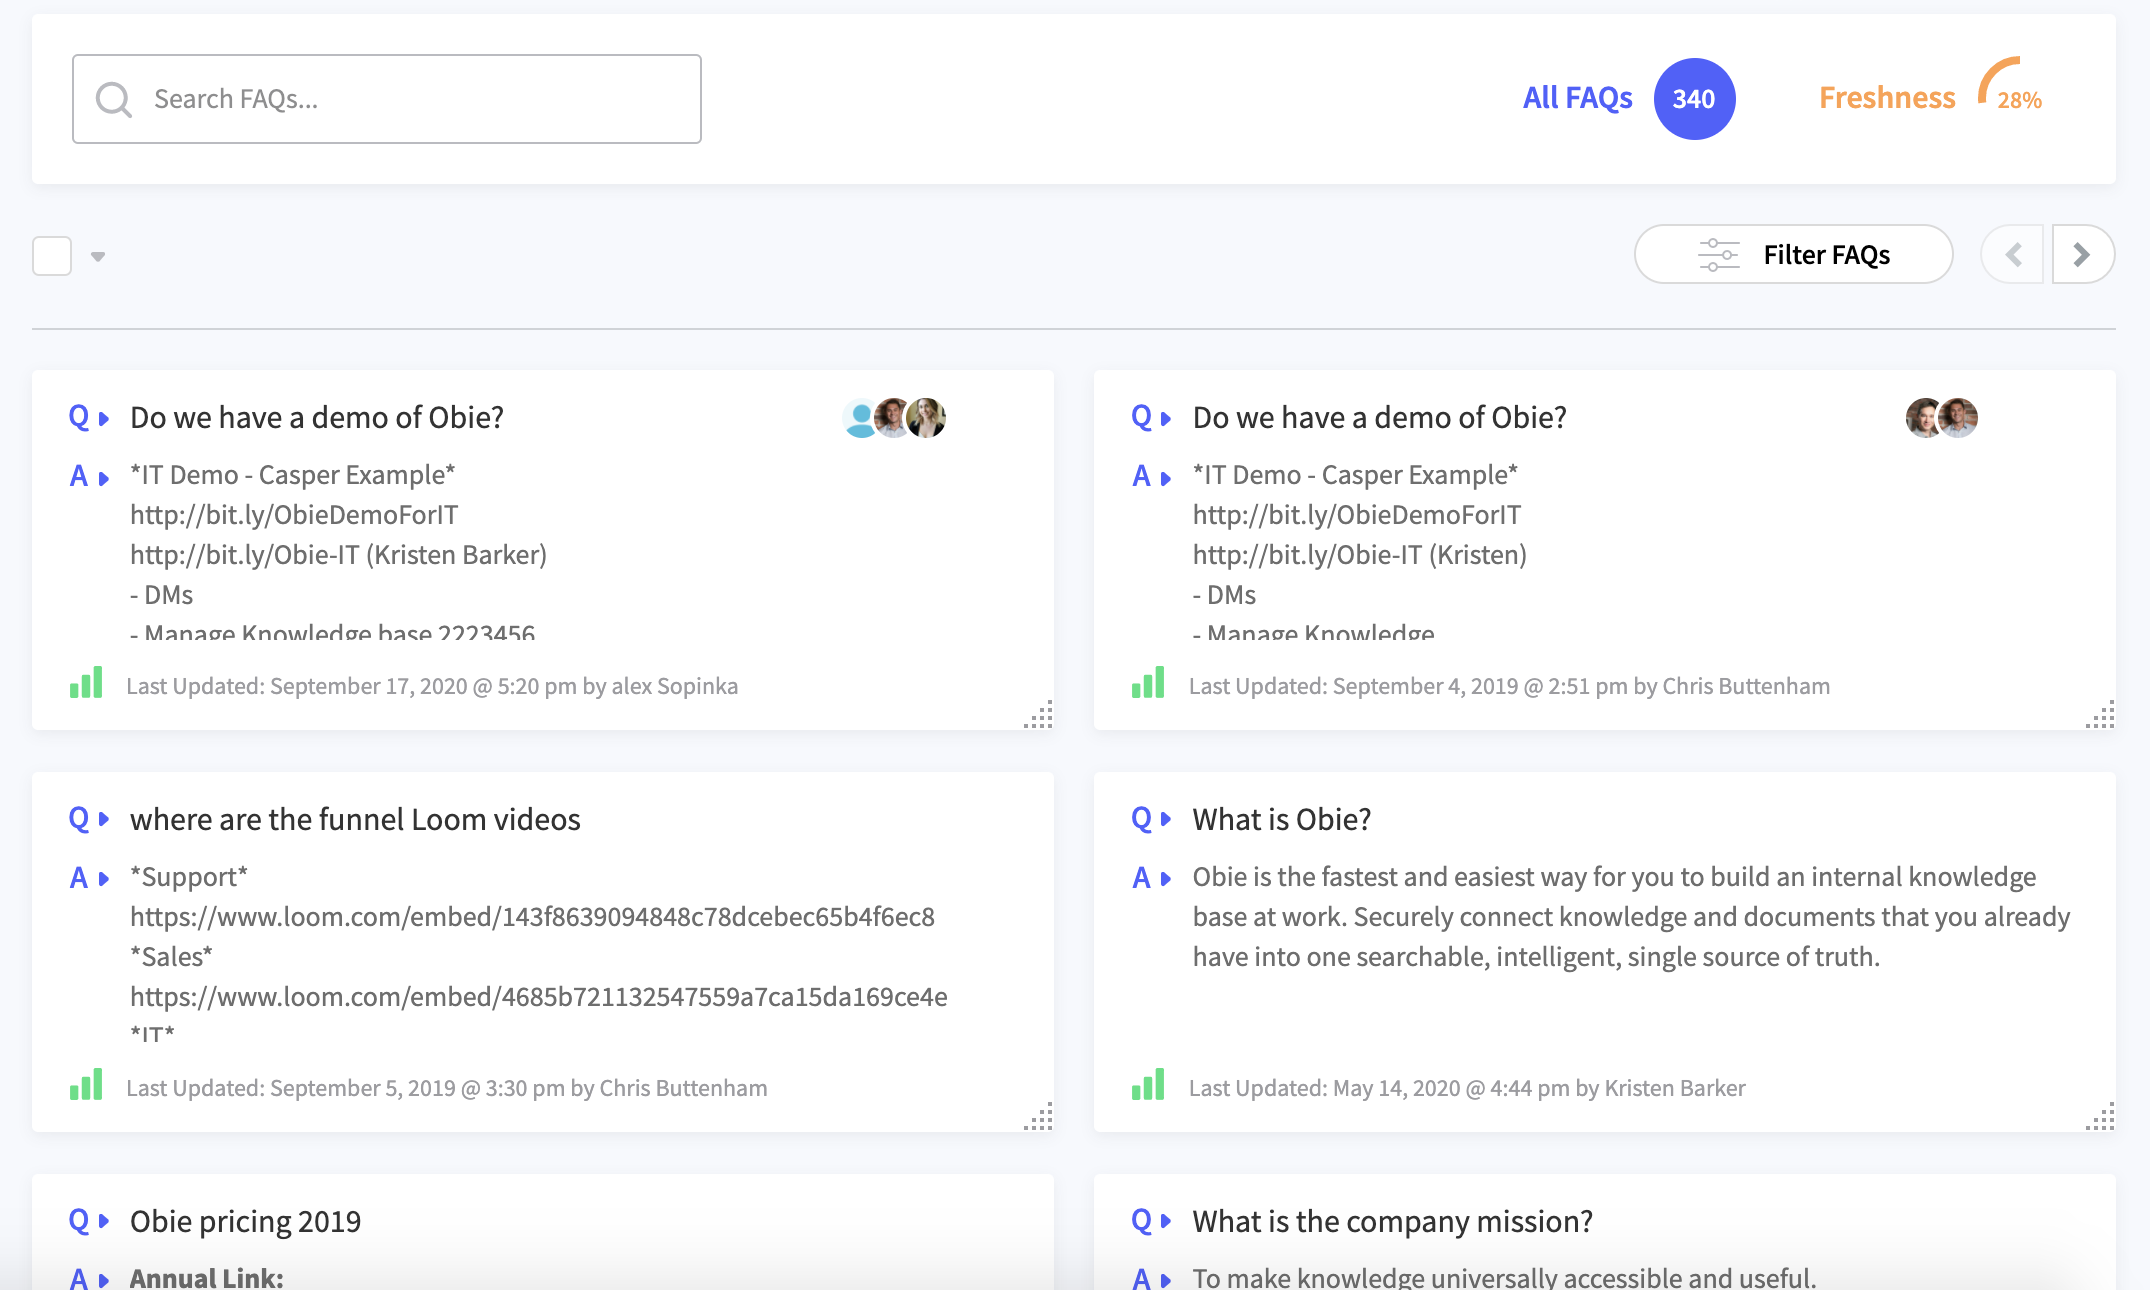2150x1290 pixels.
Task: Expand question arrow for What is Obie?
Action: point(1166,819)
